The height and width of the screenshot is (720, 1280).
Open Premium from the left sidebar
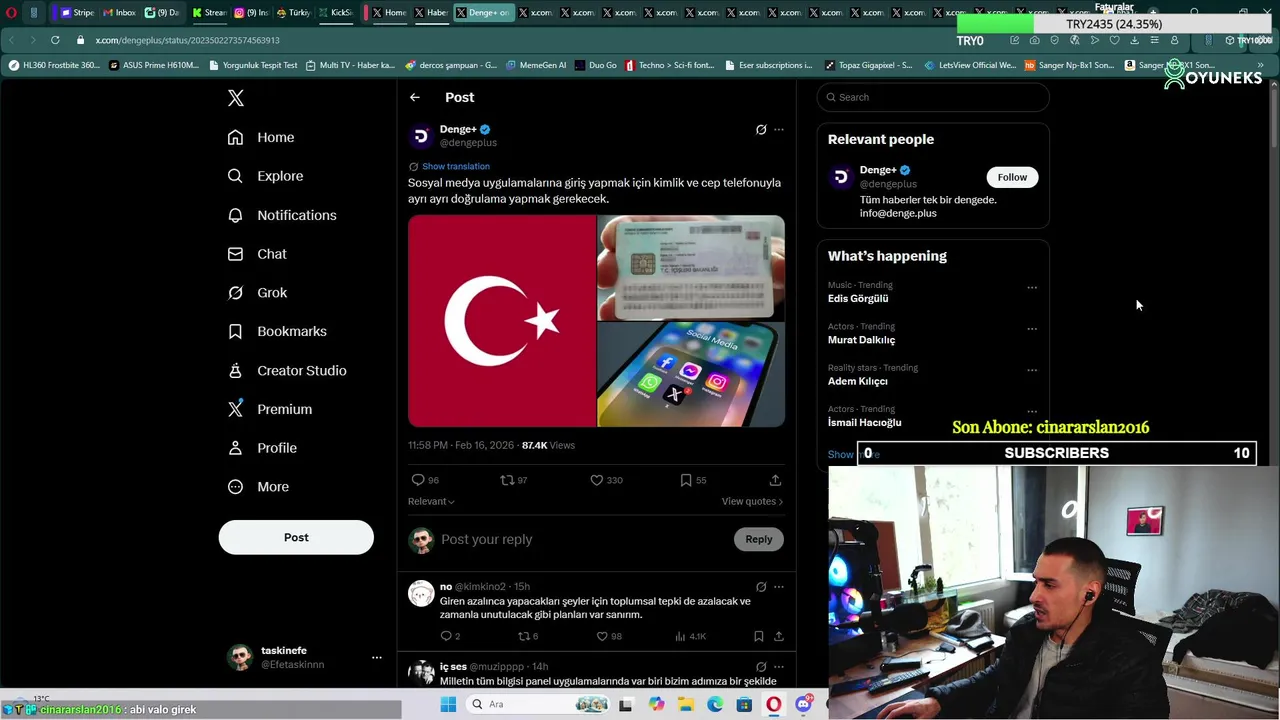tap(270, 409)
